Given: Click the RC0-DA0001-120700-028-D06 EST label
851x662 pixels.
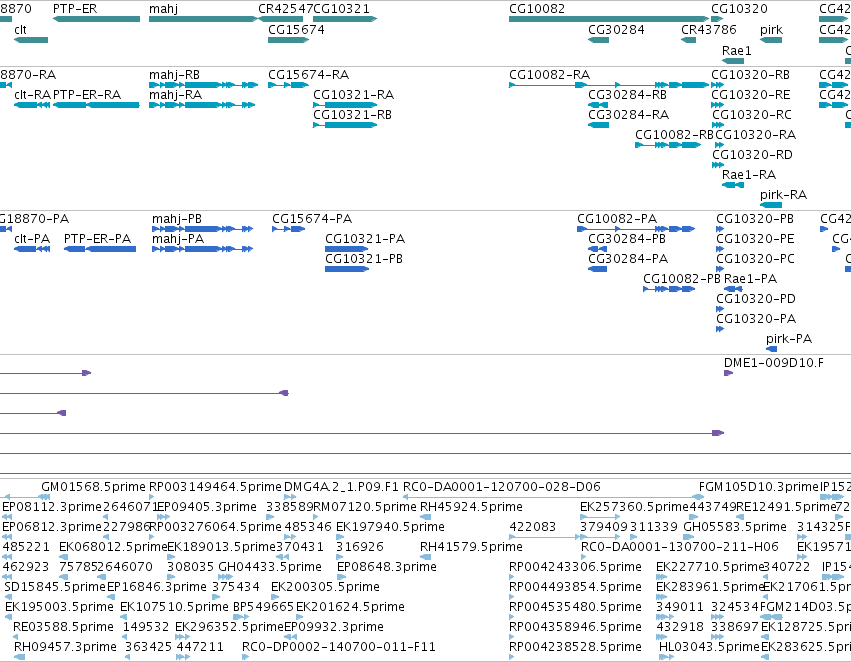Looking at the screenshot, I should (x=501, y=487).
